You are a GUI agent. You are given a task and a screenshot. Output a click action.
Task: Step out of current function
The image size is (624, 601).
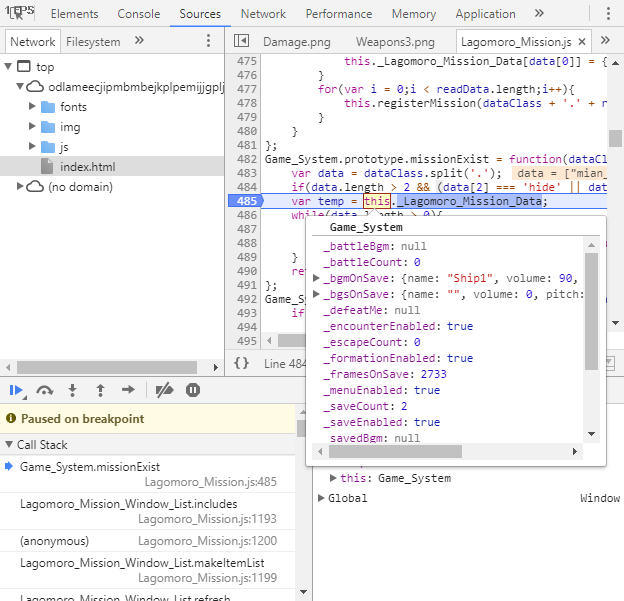pyautogui.click(x=100, y=390)
